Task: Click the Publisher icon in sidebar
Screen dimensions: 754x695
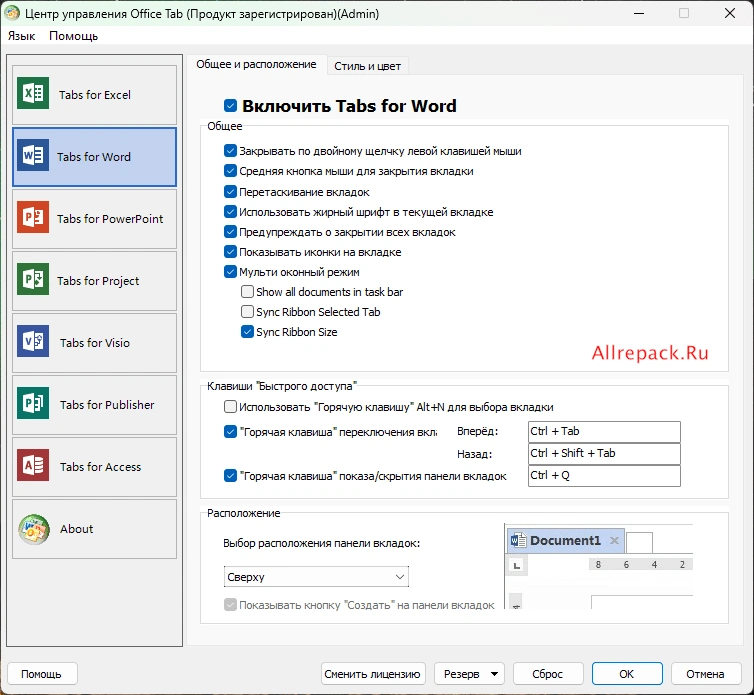Action: (33, 404)
